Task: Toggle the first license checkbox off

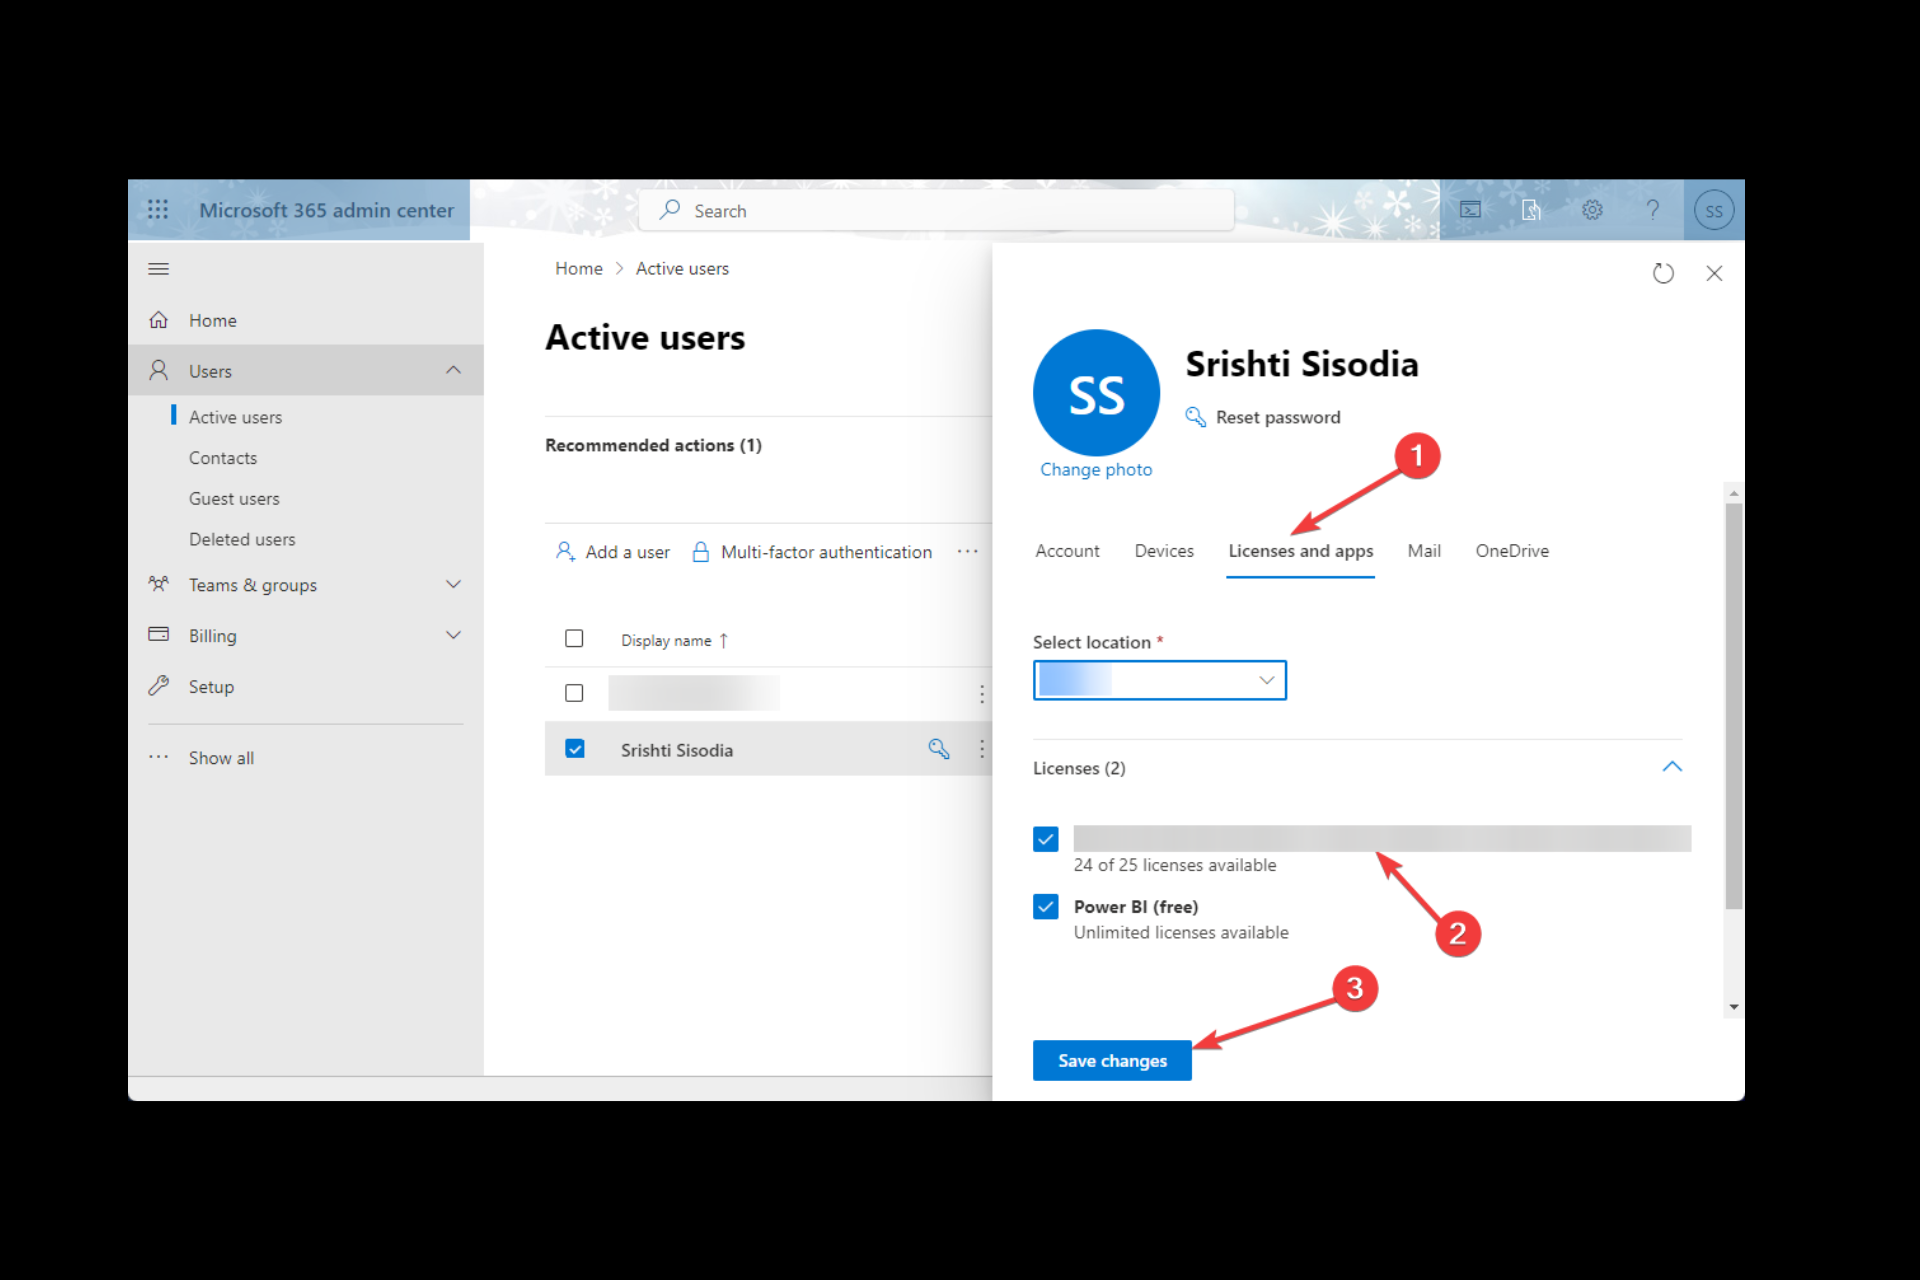Action: [x=1046, y=836]
